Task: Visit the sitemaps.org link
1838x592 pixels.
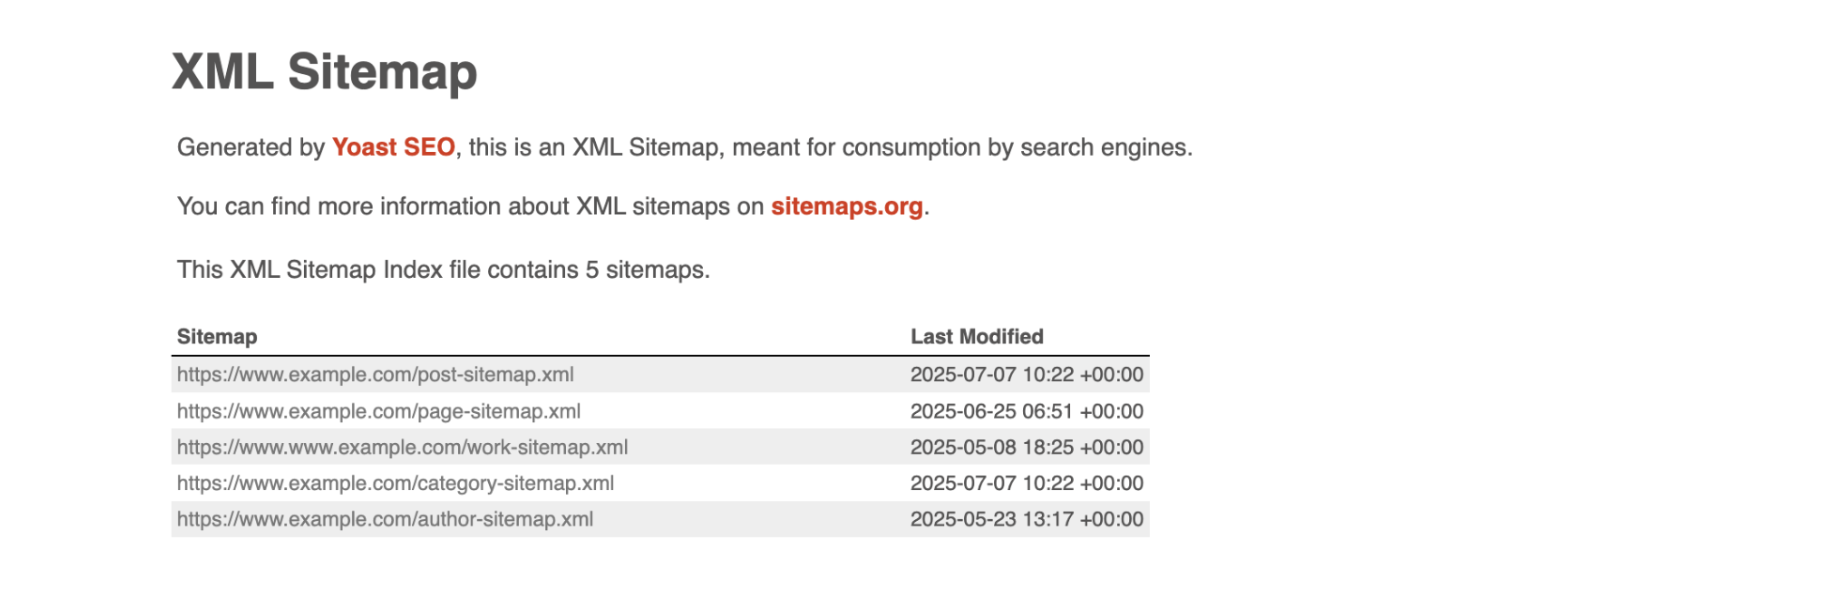Action: tap(846, 207)
